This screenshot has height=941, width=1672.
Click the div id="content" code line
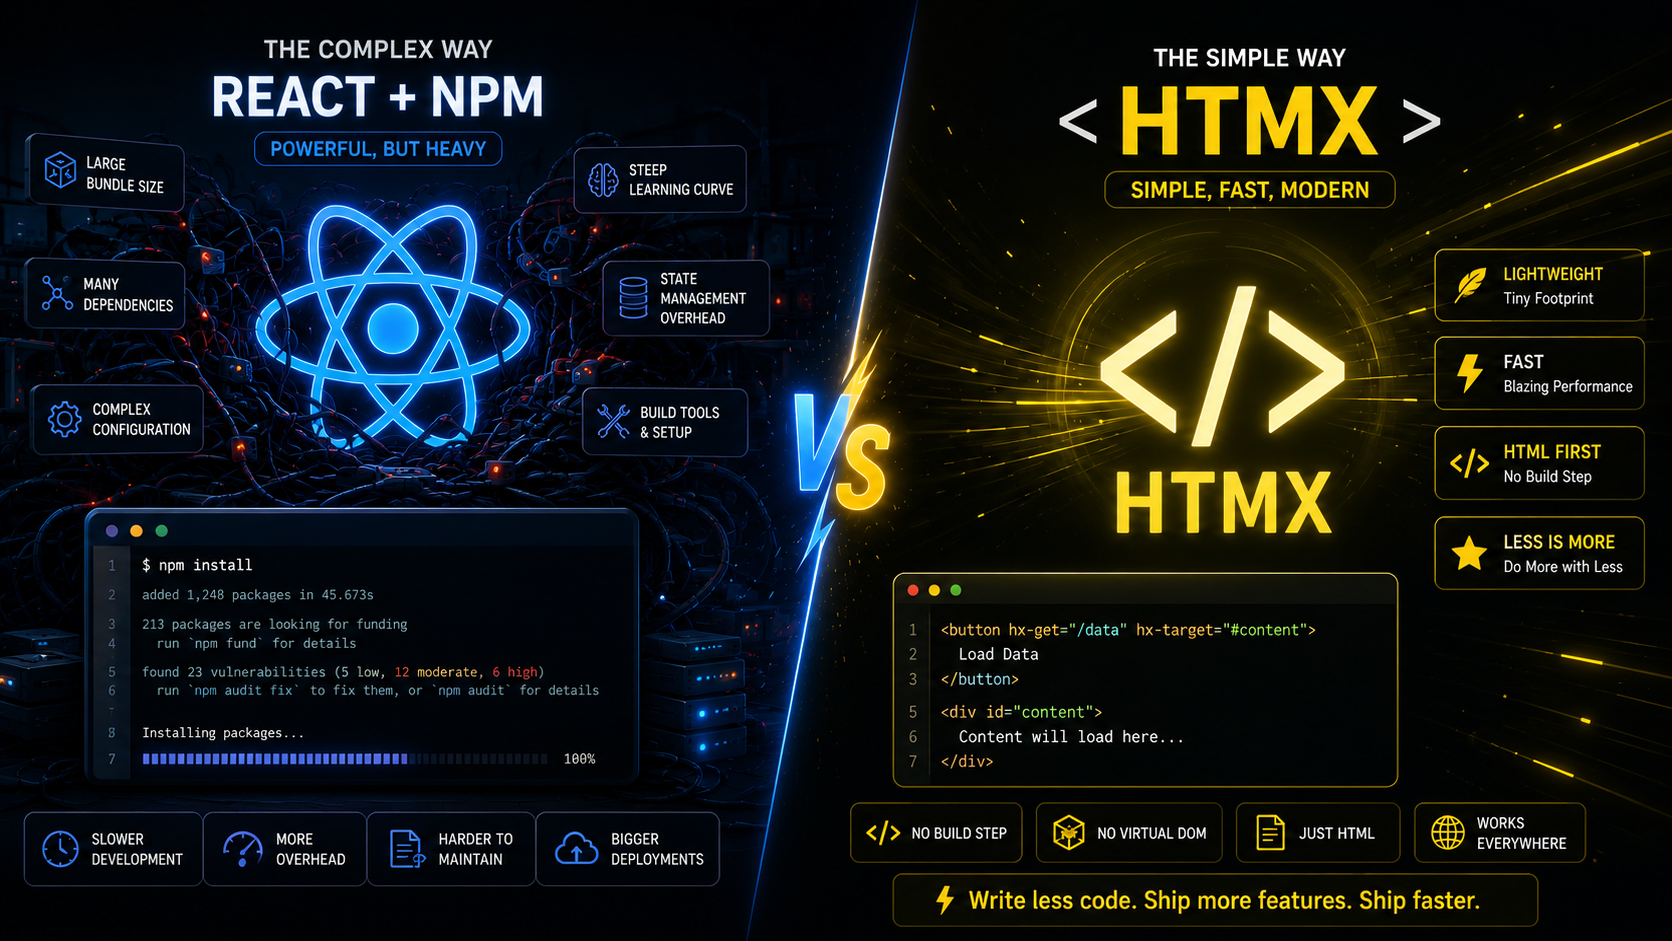[x=1021, y=712]
